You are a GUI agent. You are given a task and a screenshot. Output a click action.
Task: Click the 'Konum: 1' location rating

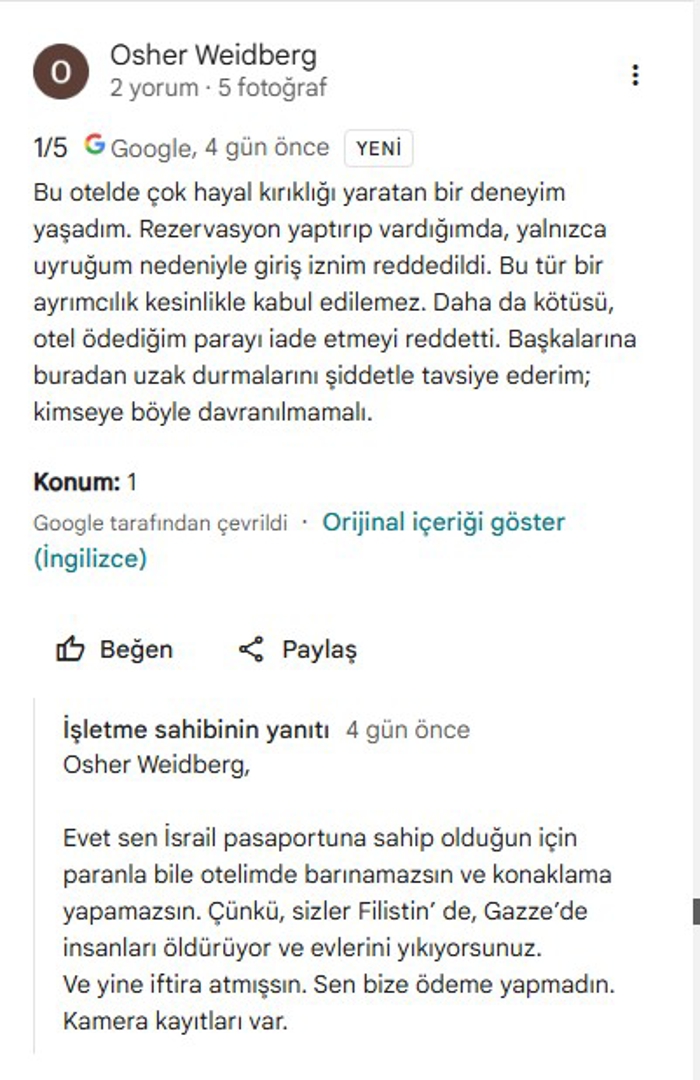click(85, 482)
